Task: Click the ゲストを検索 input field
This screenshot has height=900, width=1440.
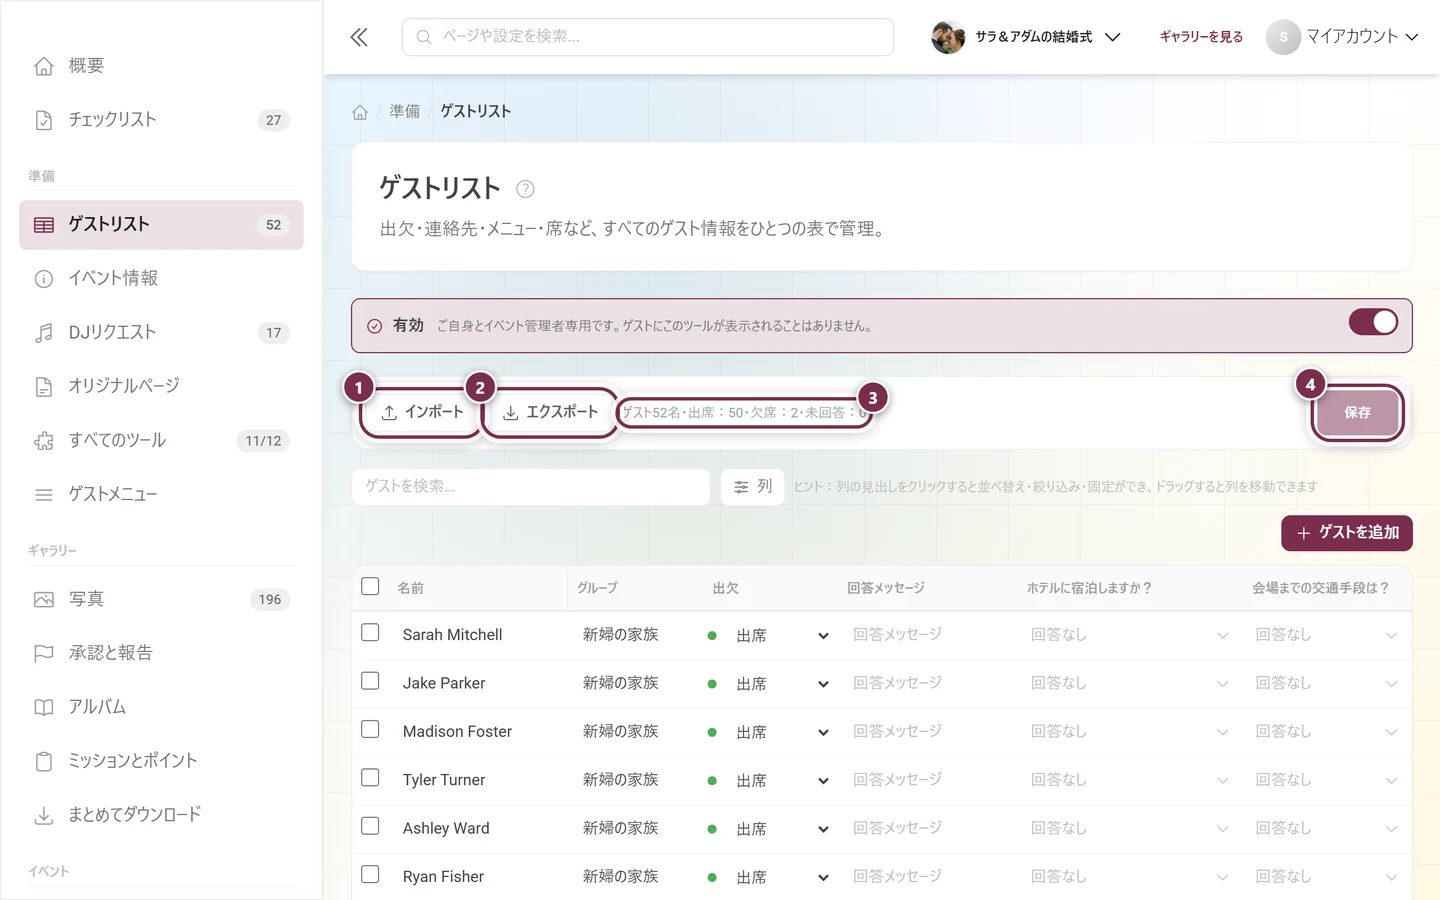Action: tap(531, 487)
